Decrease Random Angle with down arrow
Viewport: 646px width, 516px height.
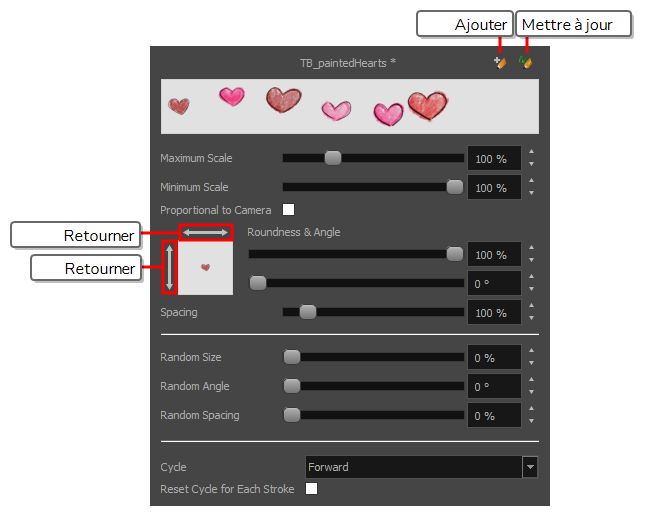click(531, 392)
